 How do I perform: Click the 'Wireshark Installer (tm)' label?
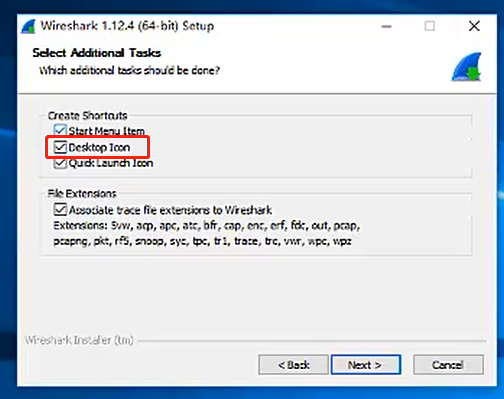point(79,340)
